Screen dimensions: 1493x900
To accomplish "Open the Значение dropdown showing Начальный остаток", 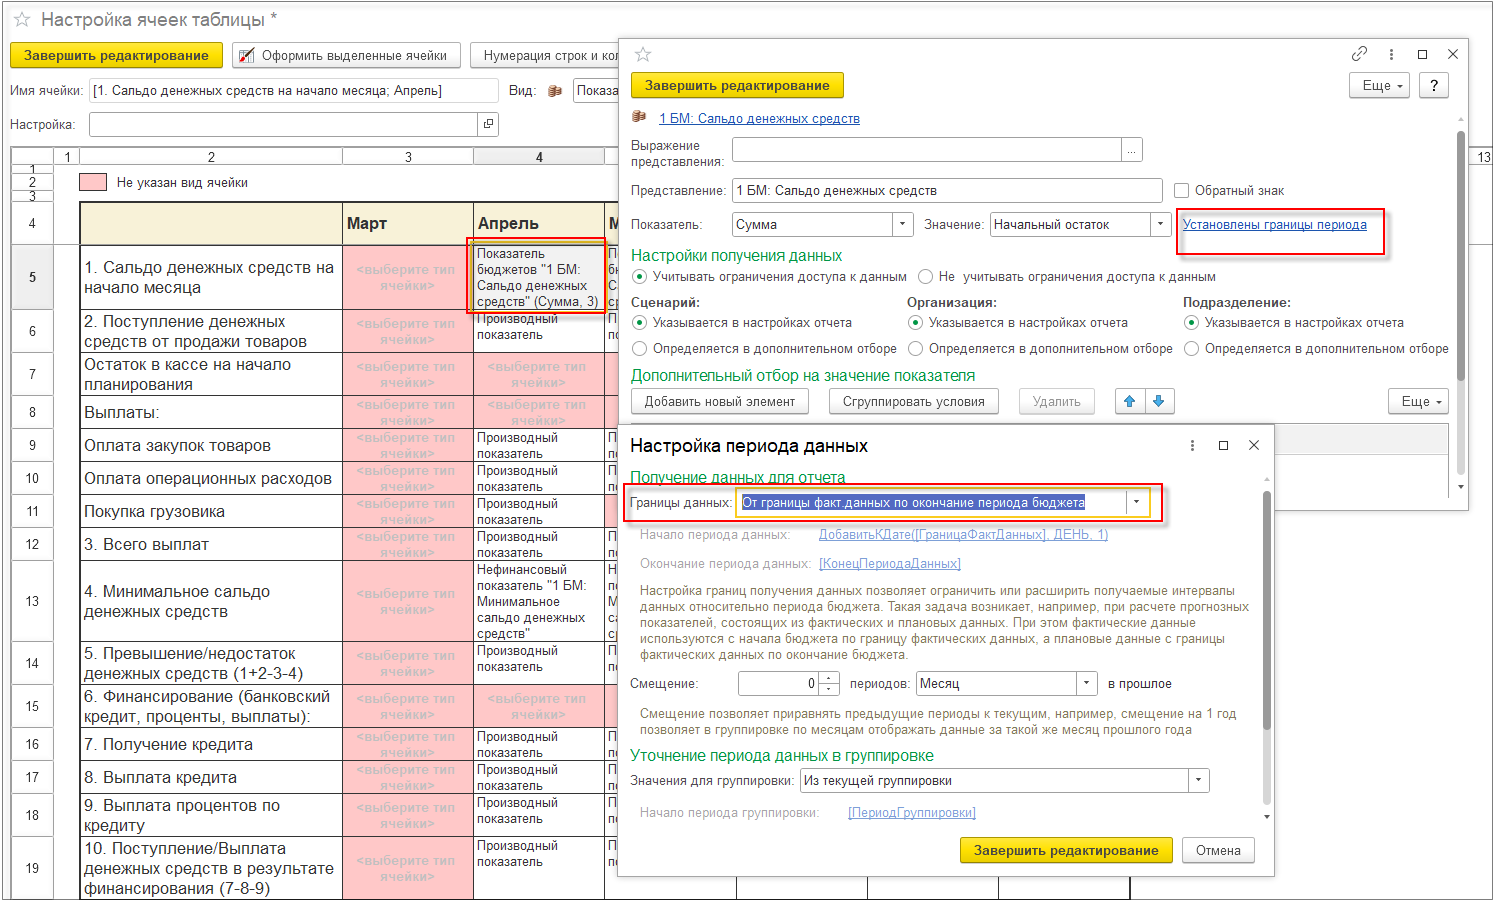I will tap(1160, 224).
